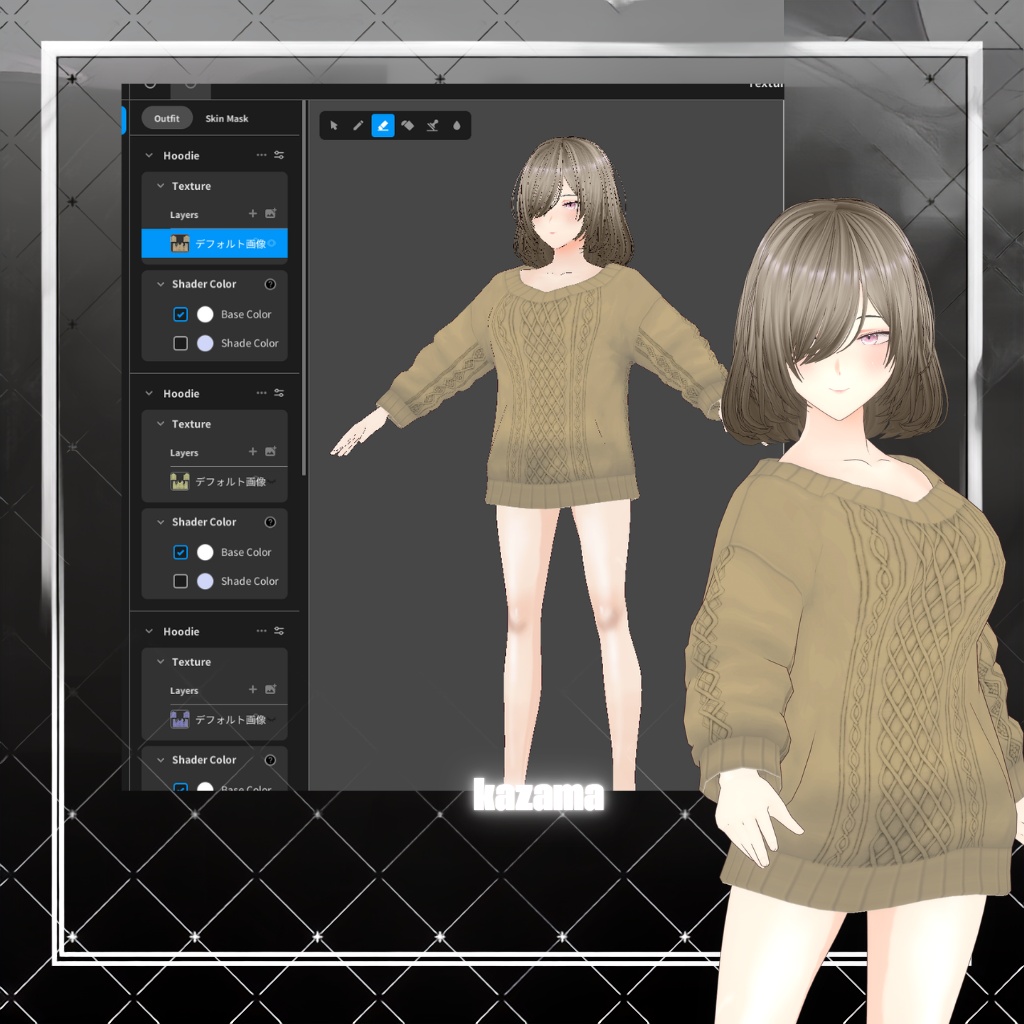This screenshot has height=1024, width=1024.
Task: Collapse Shader Color group in second Hoodie
Action: 160,522
